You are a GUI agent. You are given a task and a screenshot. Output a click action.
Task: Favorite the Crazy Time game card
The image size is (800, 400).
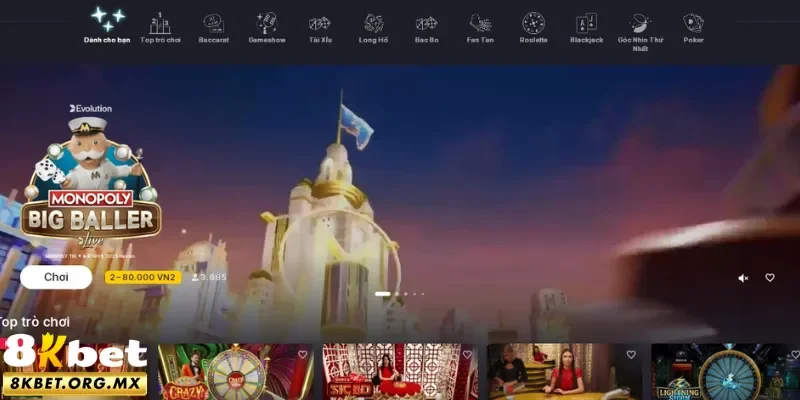tap(302, 355)
